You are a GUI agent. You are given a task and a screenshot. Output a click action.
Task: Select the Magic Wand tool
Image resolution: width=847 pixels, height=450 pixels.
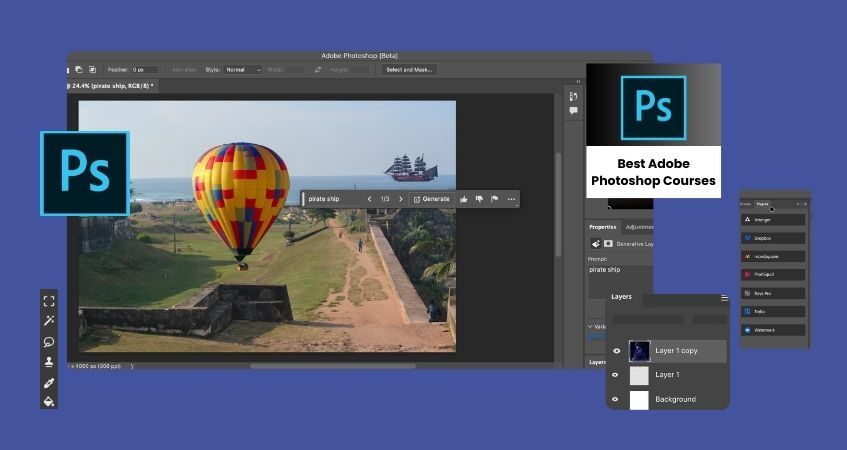coord(49,321)
